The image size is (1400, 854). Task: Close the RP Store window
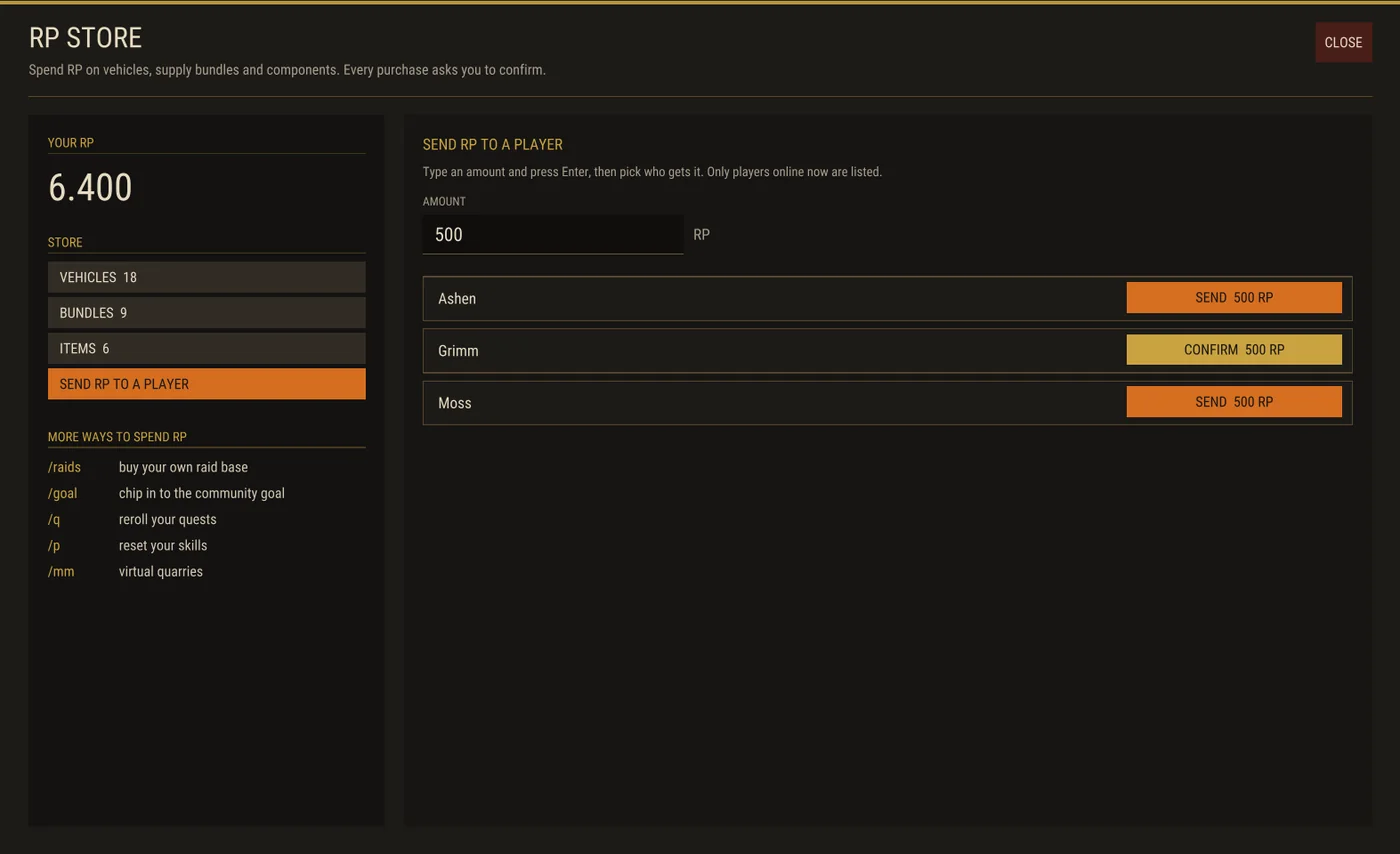click(x=1343, y=42)
